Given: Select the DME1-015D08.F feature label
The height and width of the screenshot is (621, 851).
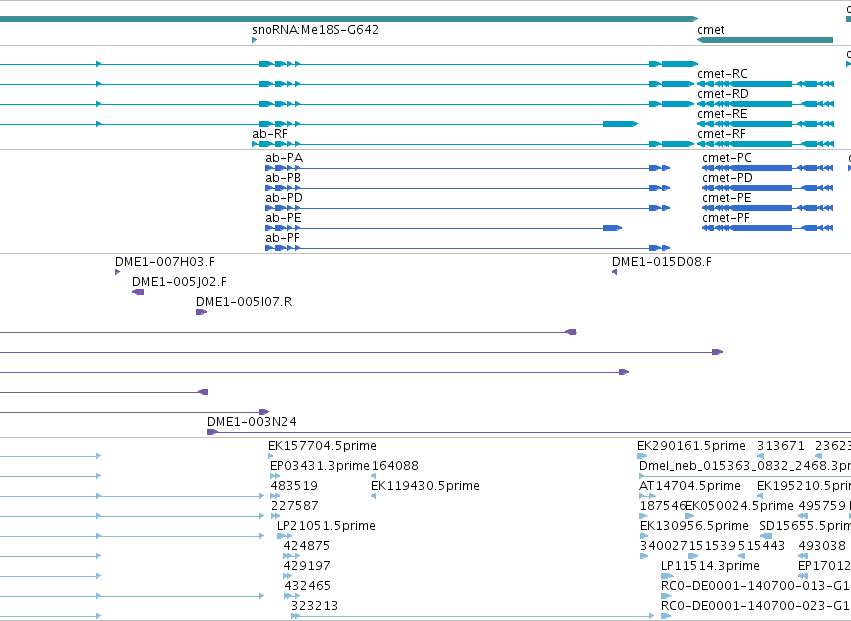Looking at the screenshot, I should click(x=662, y=262).
